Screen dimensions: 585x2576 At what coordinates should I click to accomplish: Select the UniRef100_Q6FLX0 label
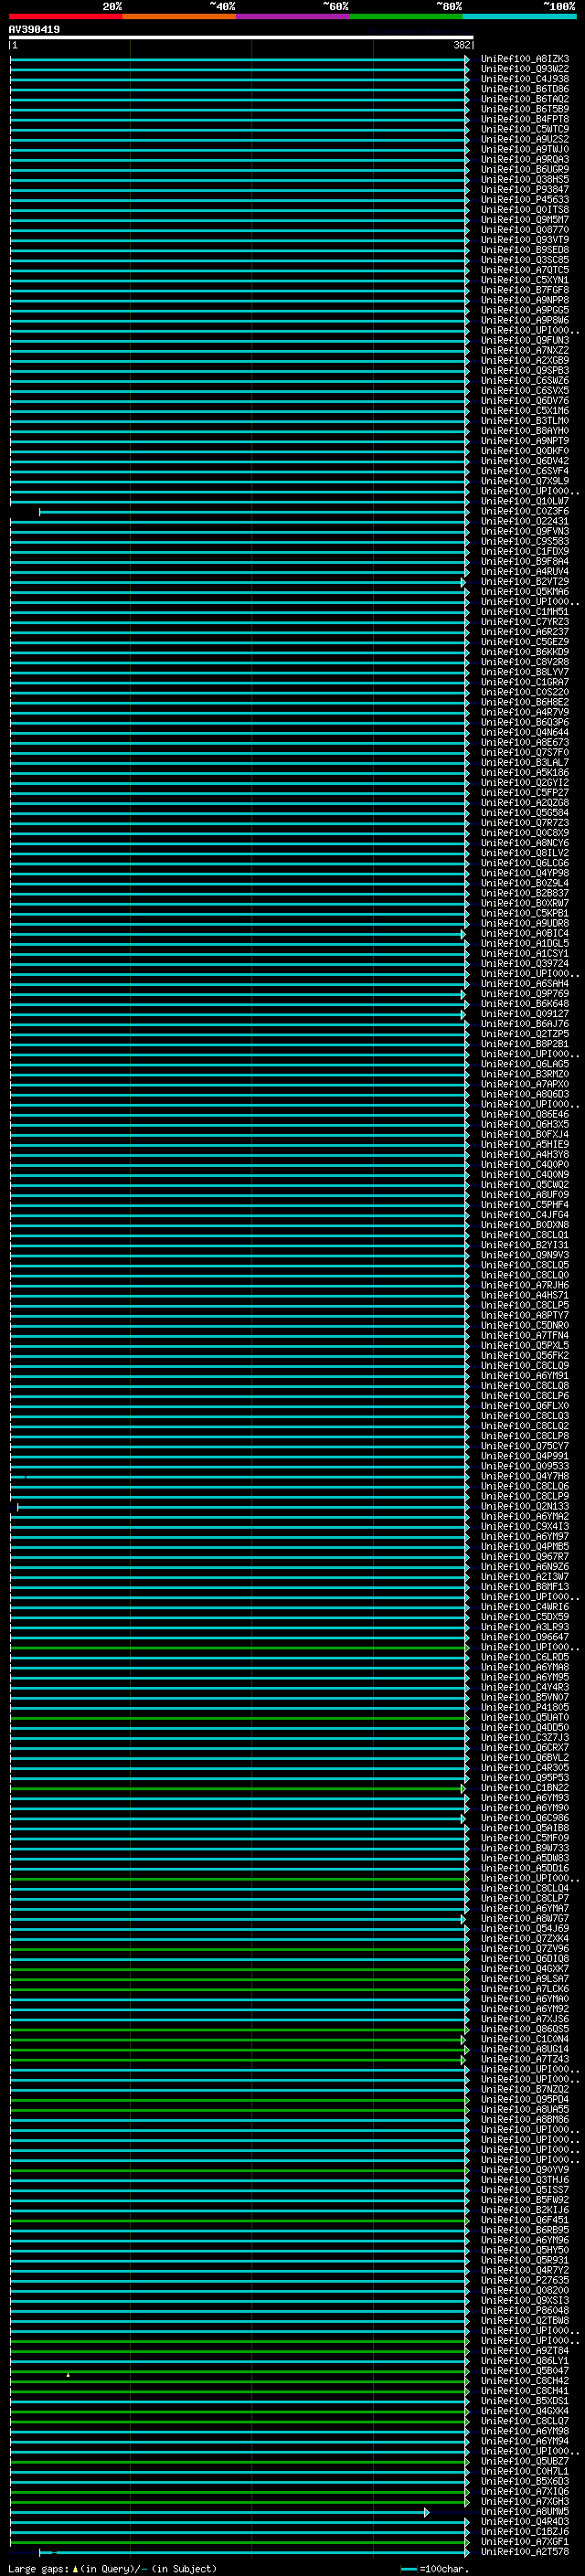pos(525,1406)
